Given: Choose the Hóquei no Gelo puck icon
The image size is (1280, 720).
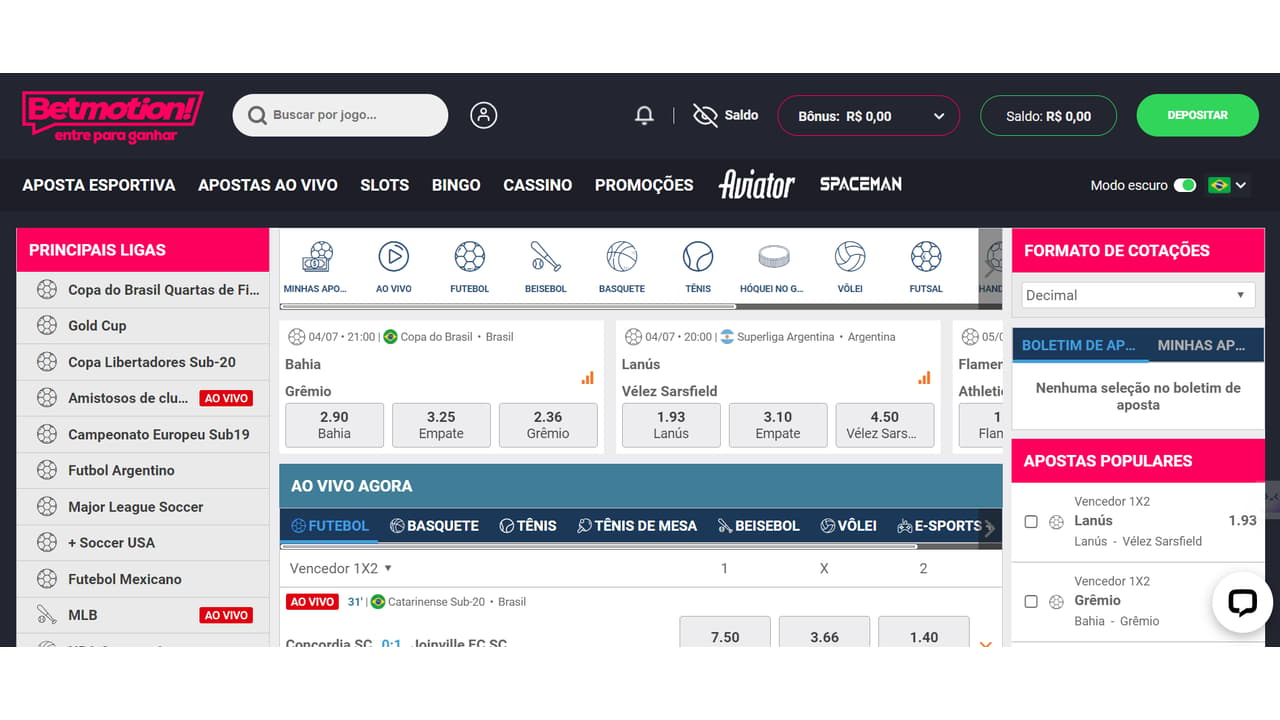Looking at the screenshot, I should [774, 257].
